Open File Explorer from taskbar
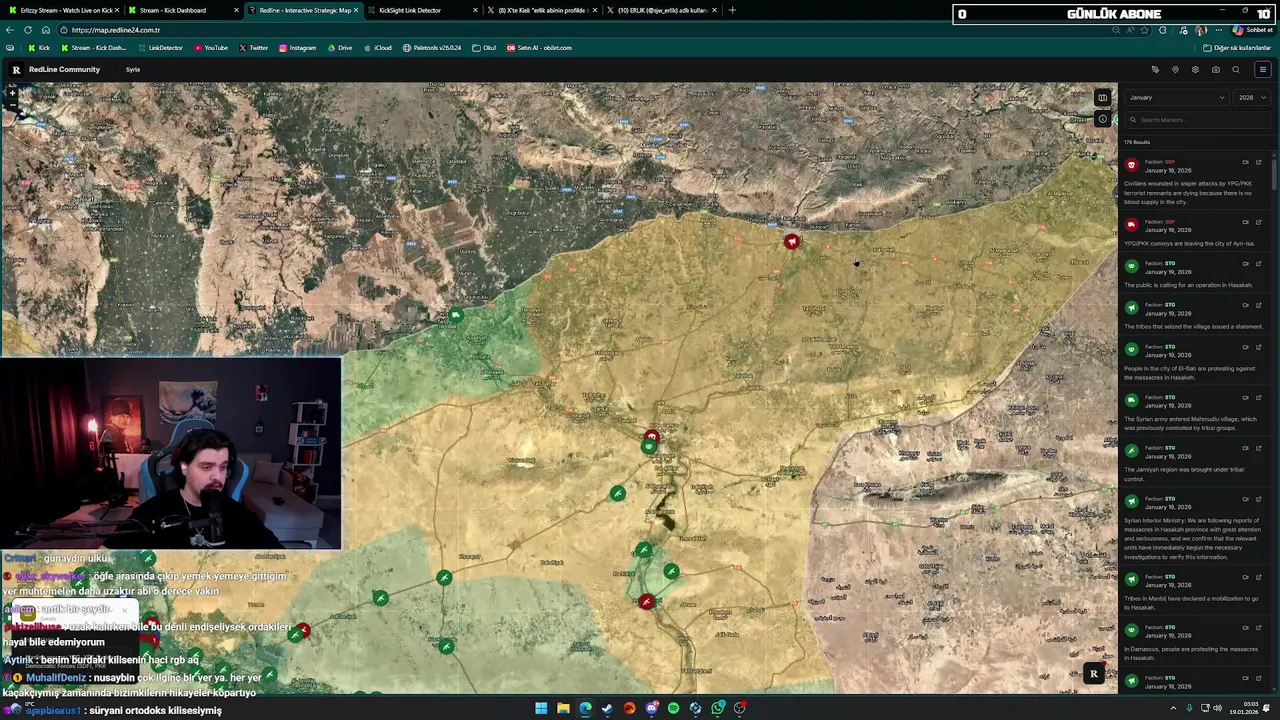 click(563, 708)
